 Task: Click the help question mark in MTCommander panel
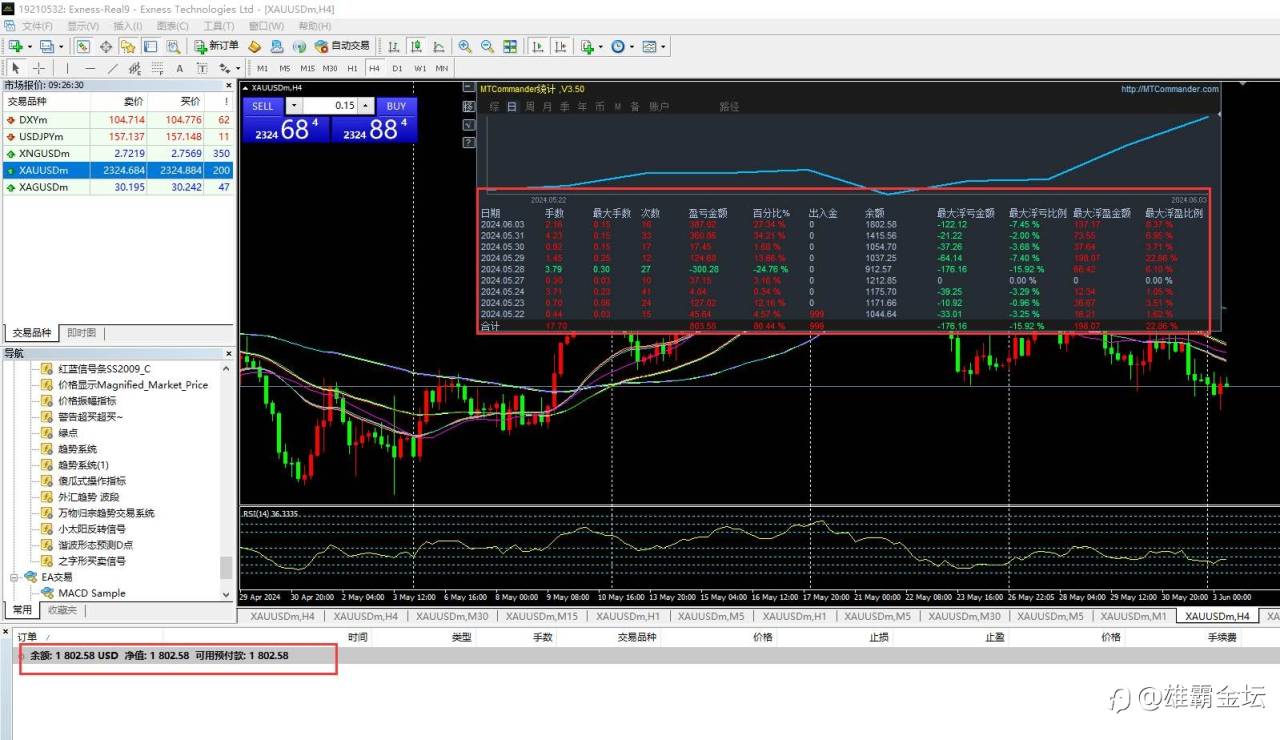tap(468, 143)
